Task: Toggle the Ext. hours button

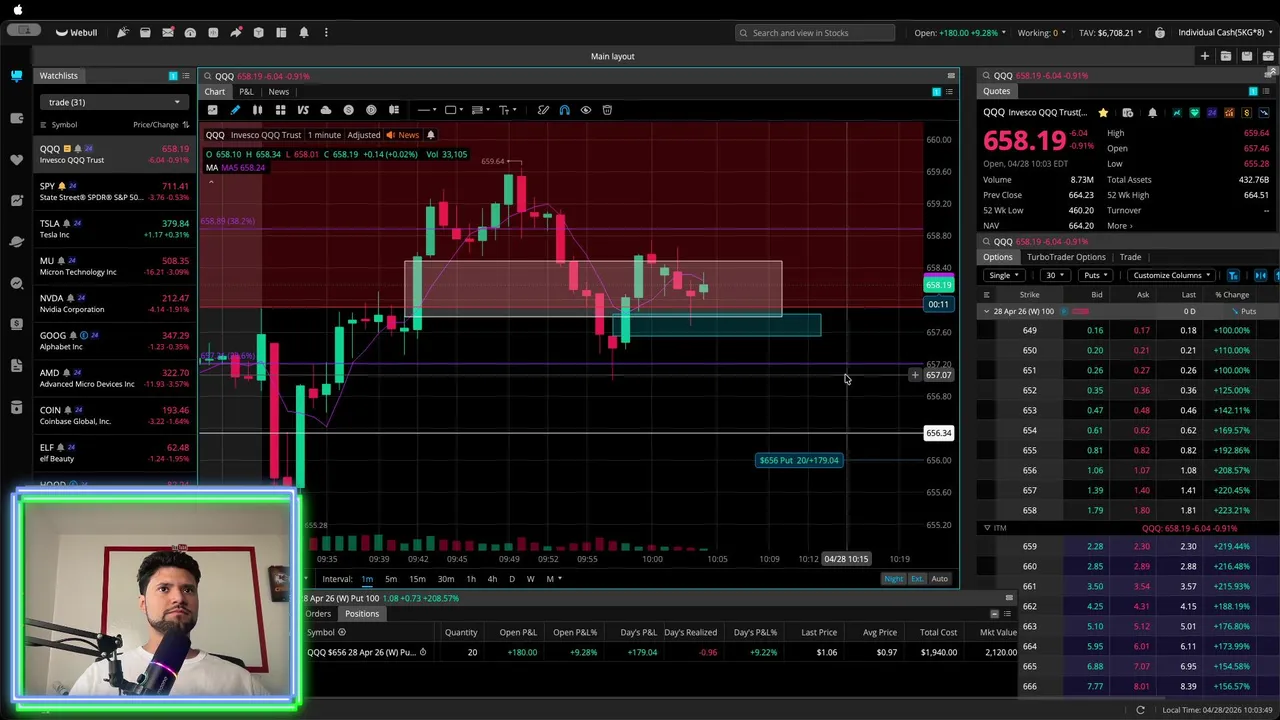Action: point(917,579)
